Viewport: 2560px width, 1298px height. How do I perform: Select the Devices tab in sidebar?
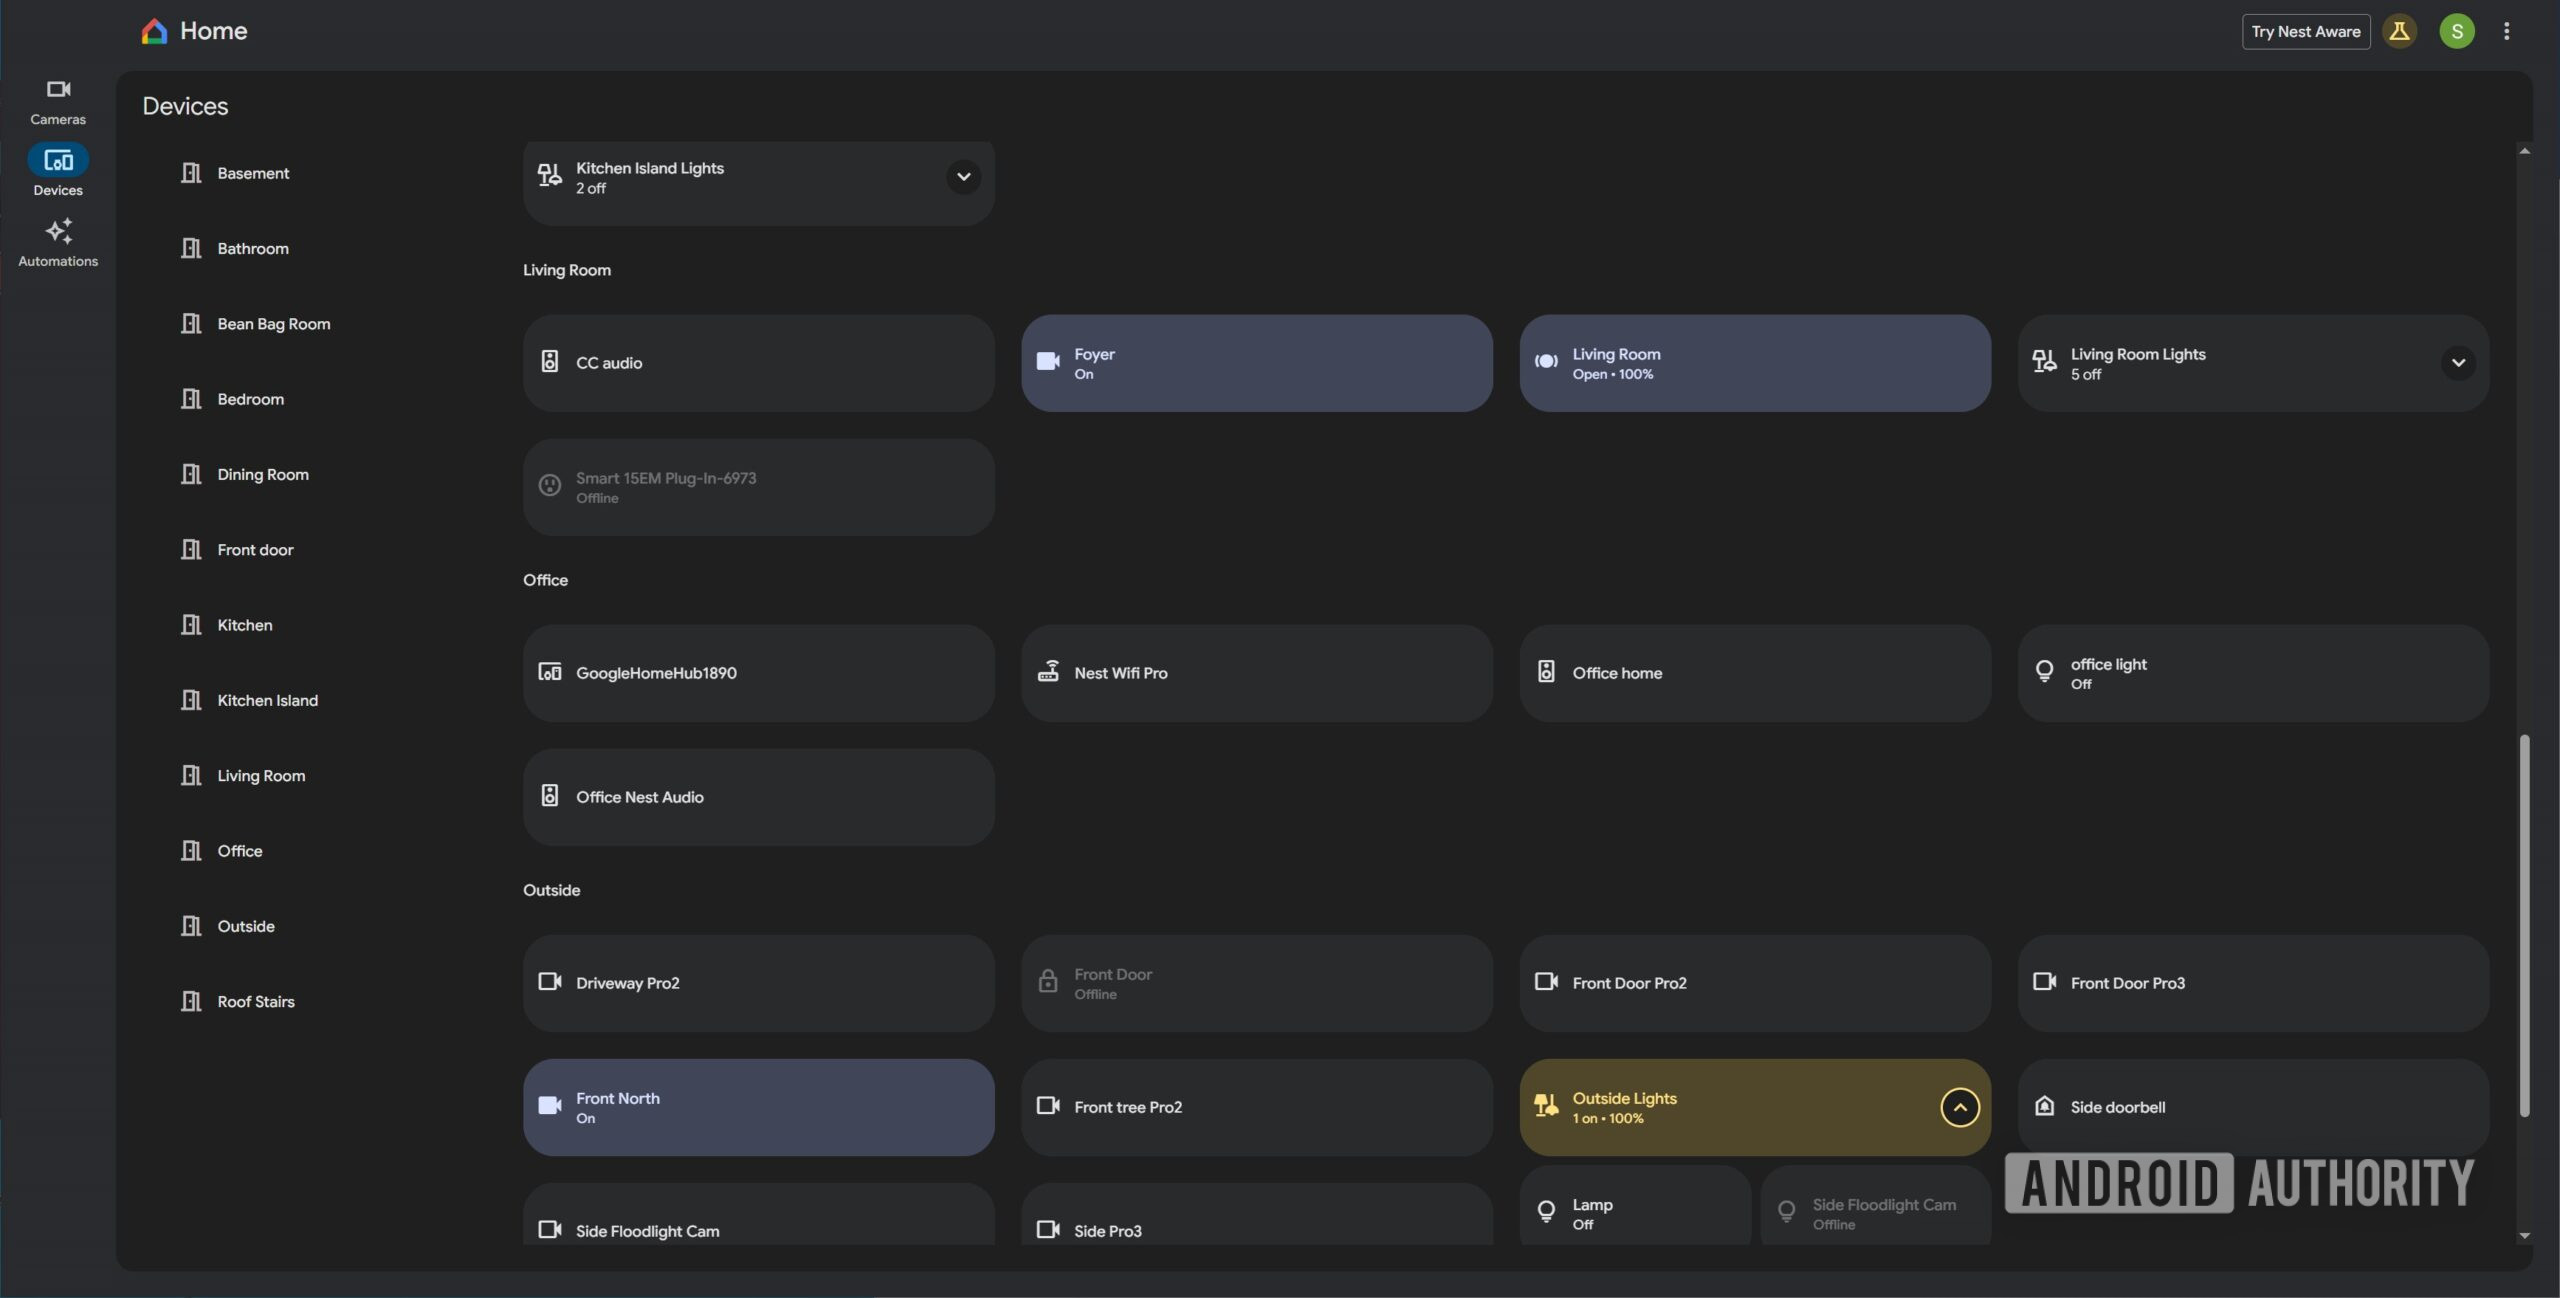(x=58, y=170)
